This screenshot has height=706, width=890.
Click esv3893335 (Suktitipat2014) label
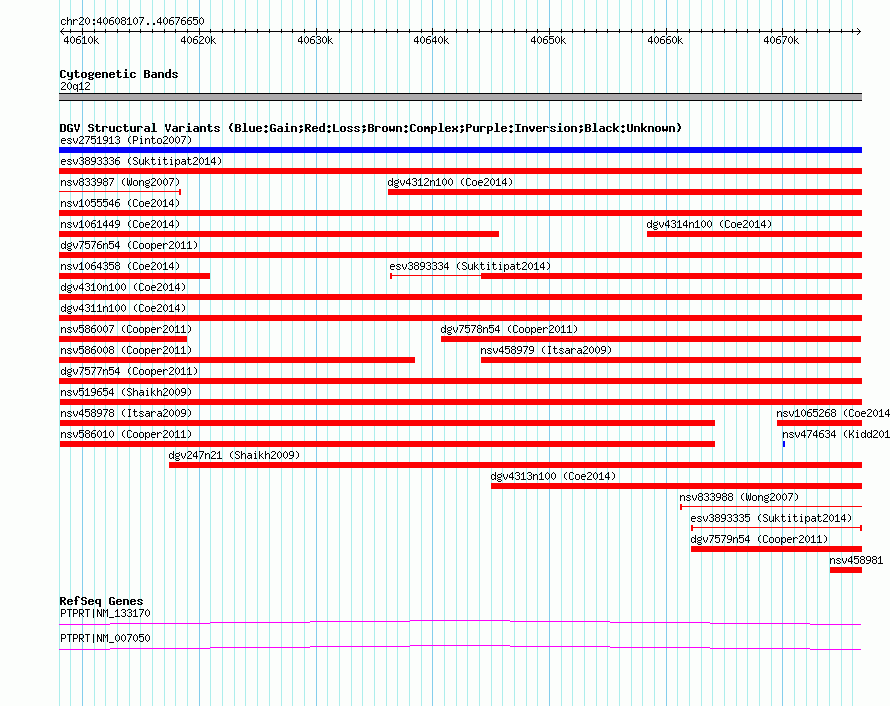point(771,518)
